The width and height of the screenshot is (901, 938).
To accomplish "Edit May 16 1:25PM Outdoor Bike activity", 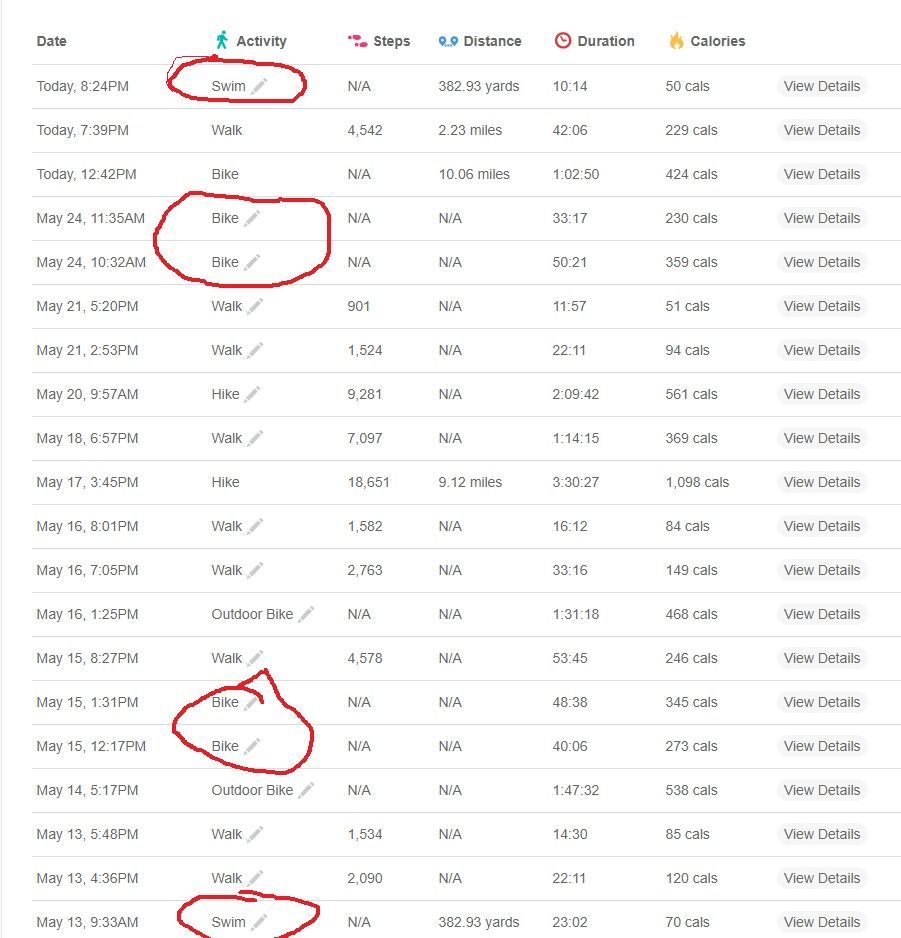I will point(306,614).
